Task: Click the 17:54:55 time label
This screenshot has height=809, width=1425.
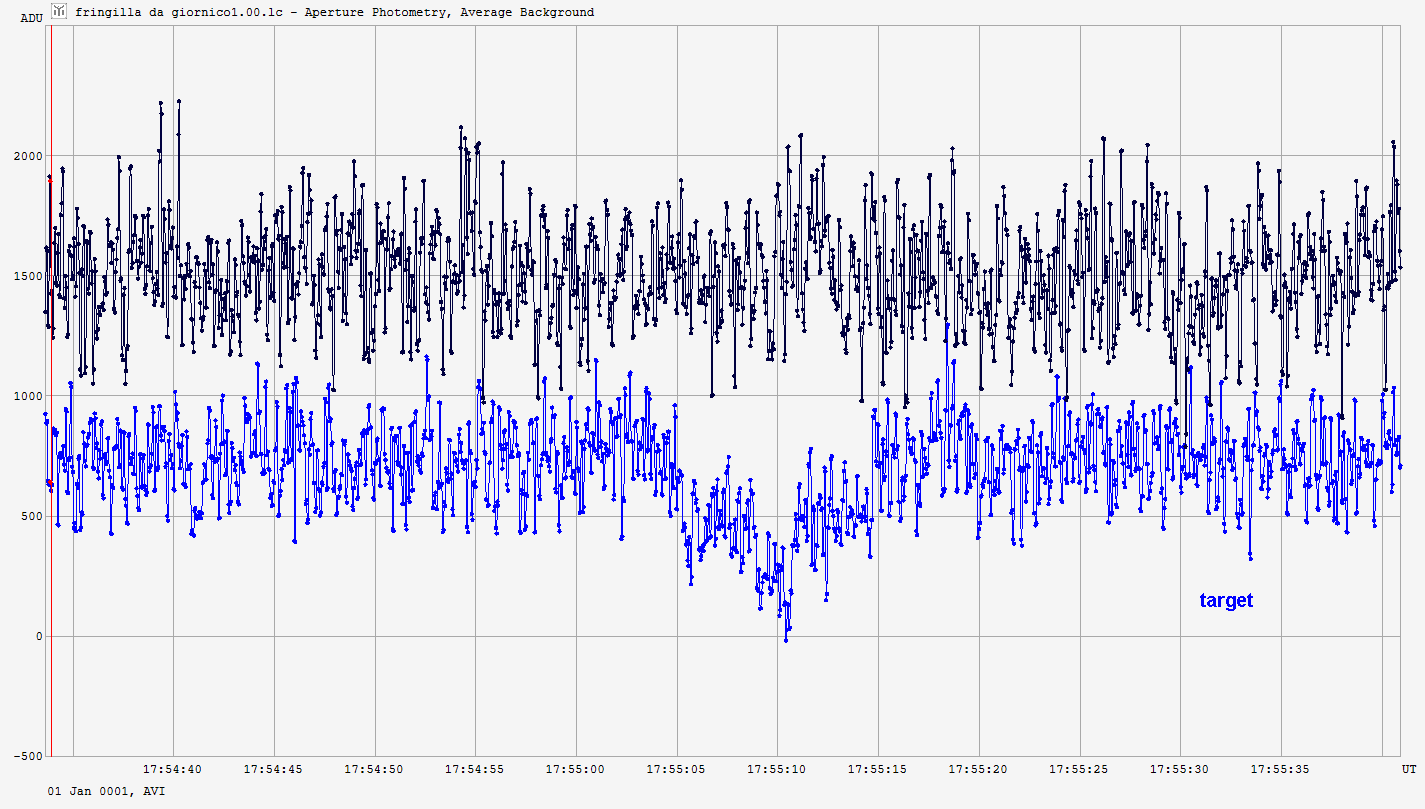Action: 475,770
